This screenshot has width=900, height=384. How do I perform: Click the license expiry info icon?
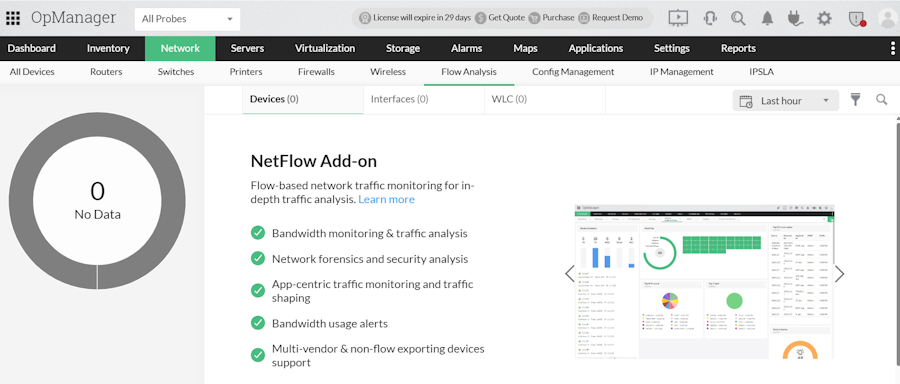click(x=364, y=18)
